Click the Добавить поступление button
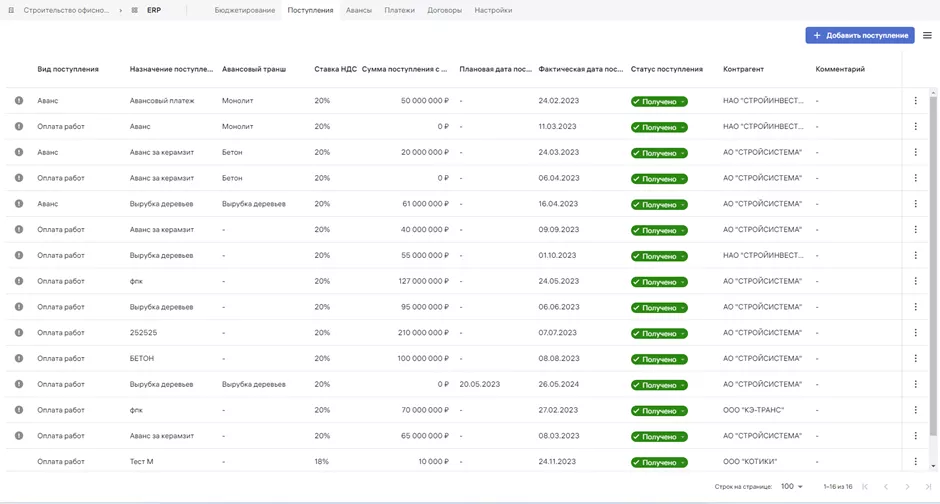This screenshot has width=940, height=504. click(859, 35)
